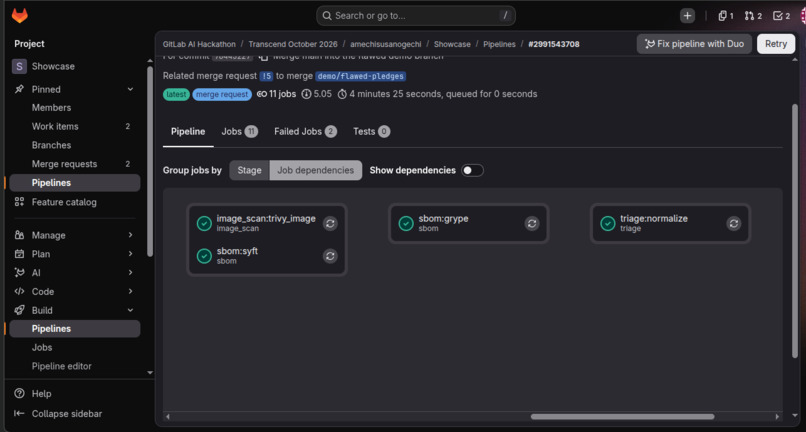The image size is (806, 432).
Task: Switch to the Jobs tab
Action: (x=240, y=132)
